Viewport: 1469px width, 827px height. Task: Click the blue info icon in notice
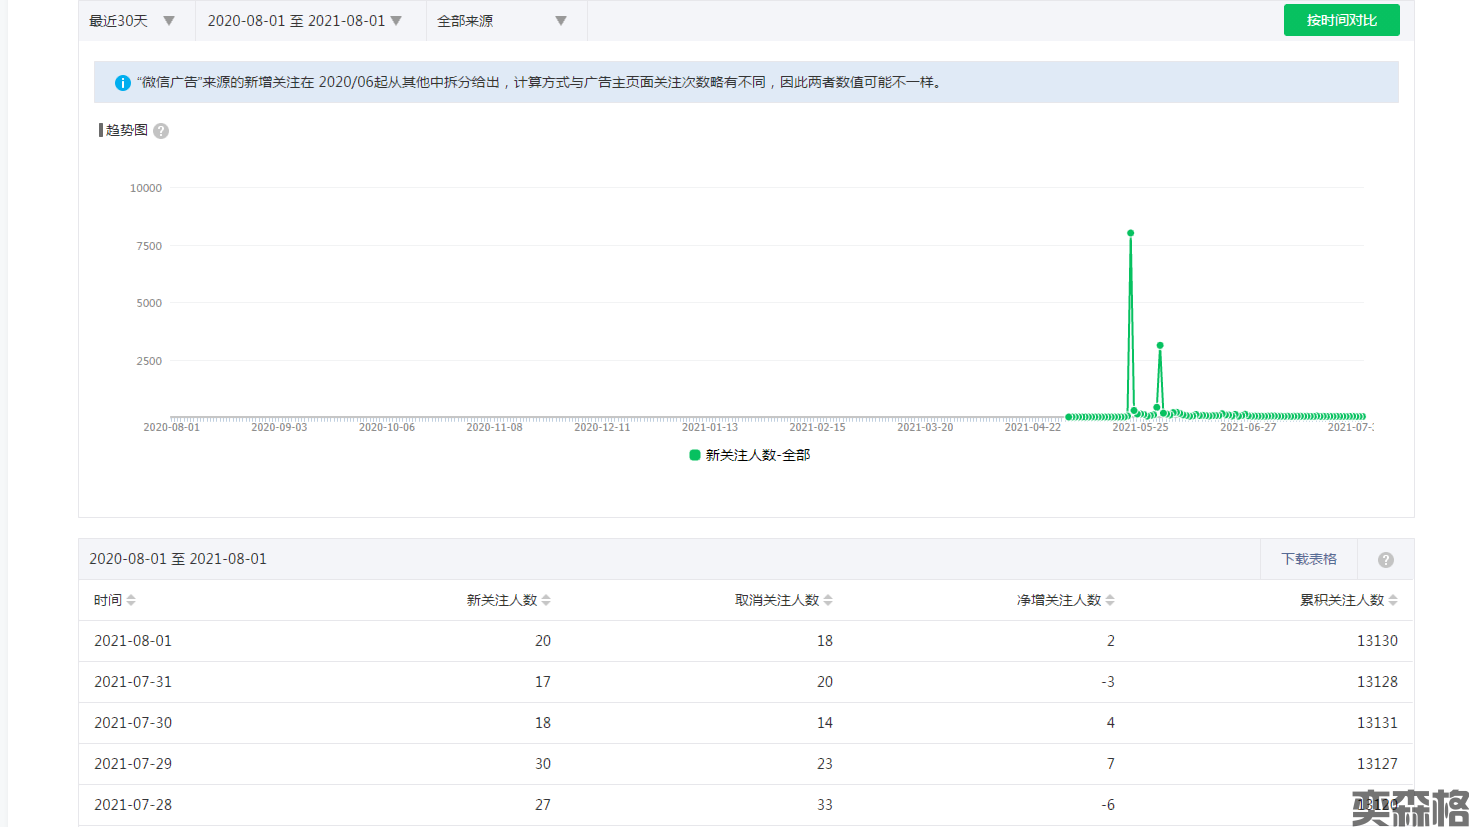[x=122, y=83]
